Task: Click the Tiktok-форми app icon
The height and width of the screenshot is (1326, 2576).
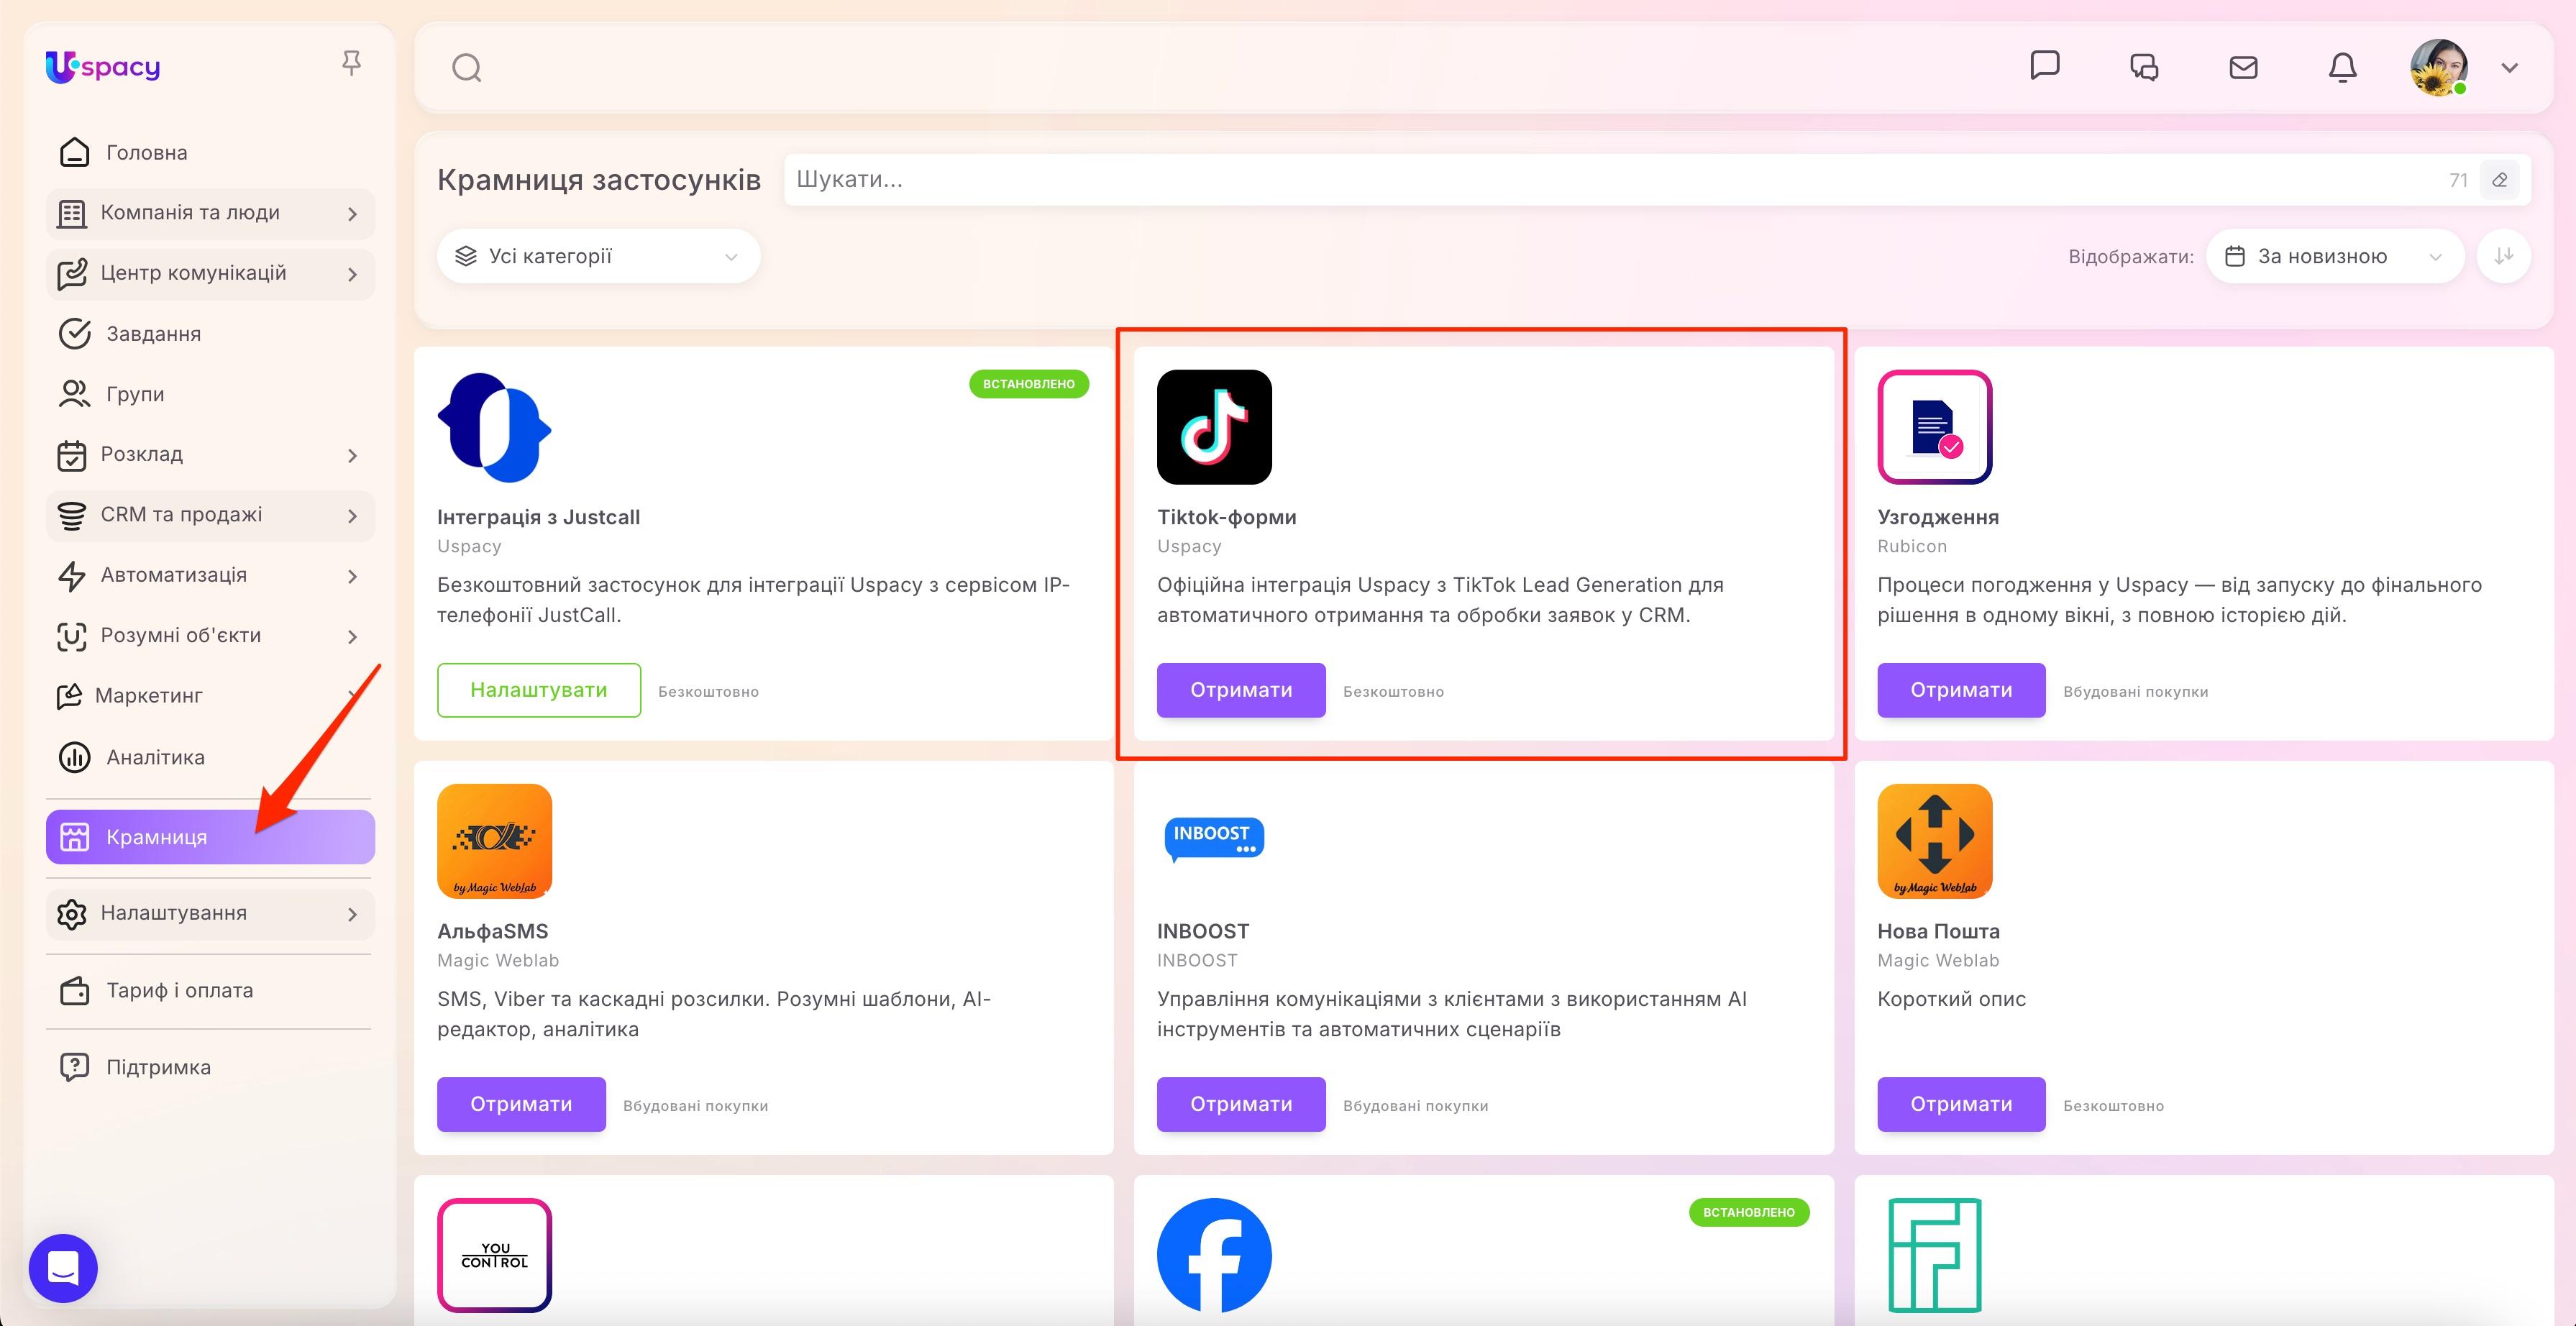Action: (1214, 427)
